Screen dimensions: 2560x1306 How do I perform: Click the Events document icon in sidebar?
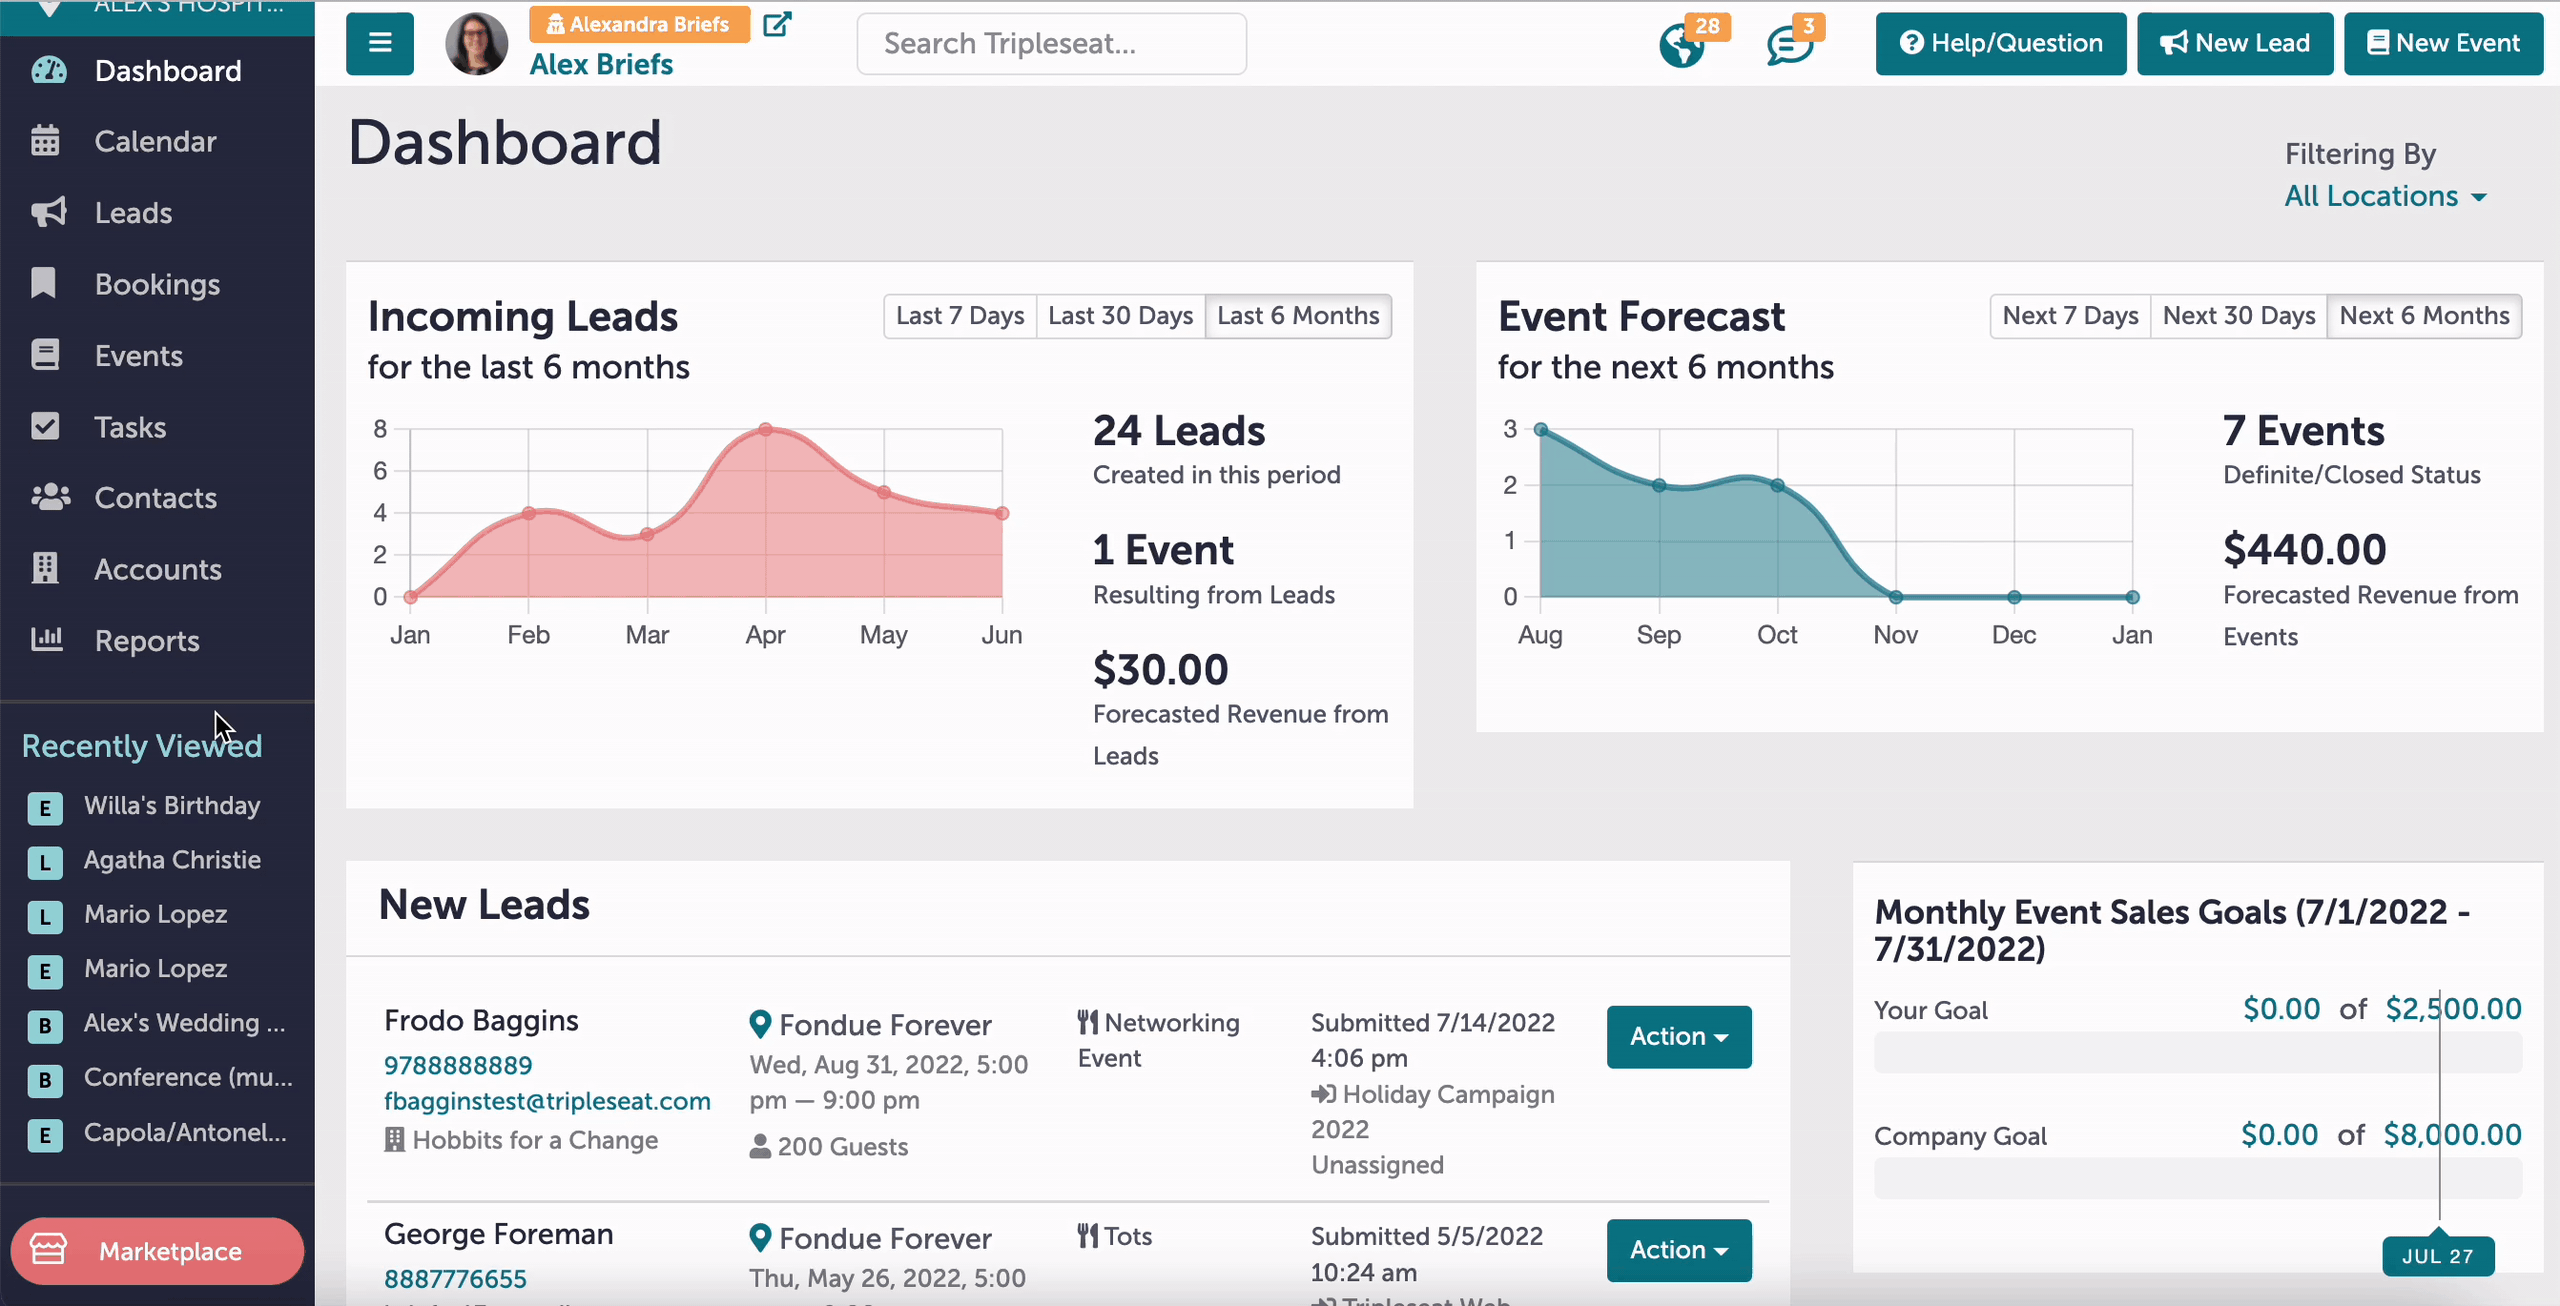tap(45, 355)
